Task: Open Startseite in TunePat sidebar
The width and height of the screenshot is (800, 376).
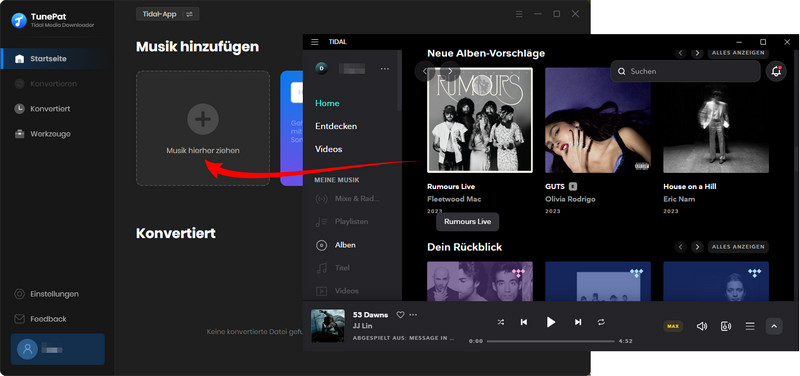Action: tap(48, 59)
